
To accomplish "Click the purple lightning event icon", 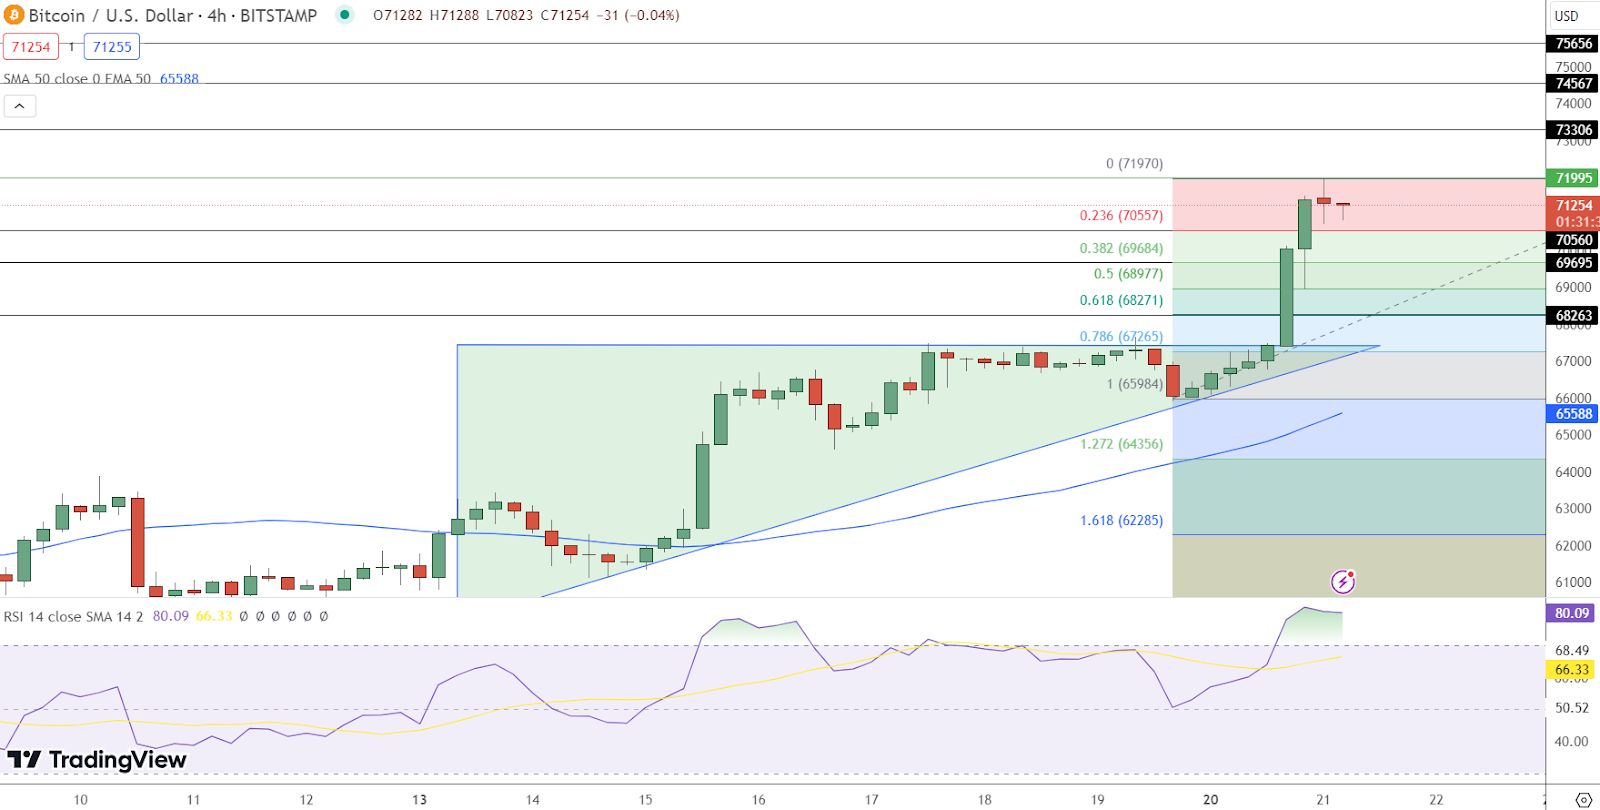I will (x=1343, y=581).
